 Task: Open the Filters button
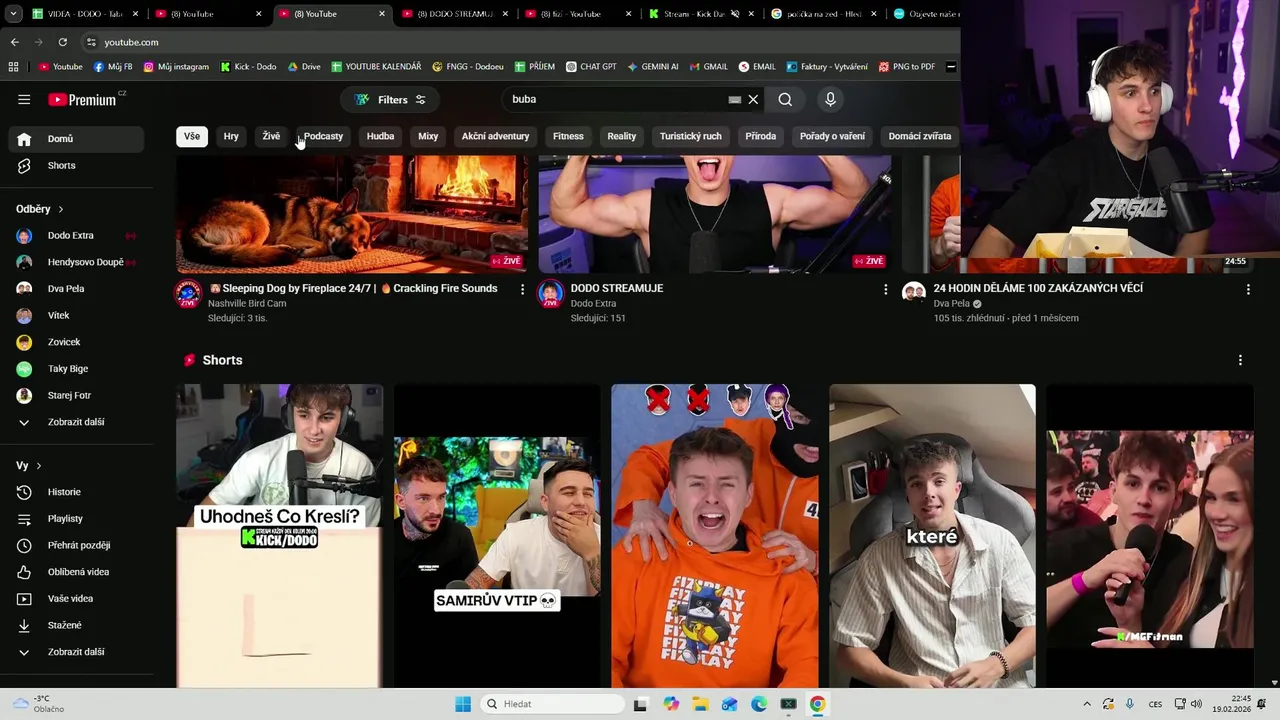pyautogui.click(x=390, y=99)
